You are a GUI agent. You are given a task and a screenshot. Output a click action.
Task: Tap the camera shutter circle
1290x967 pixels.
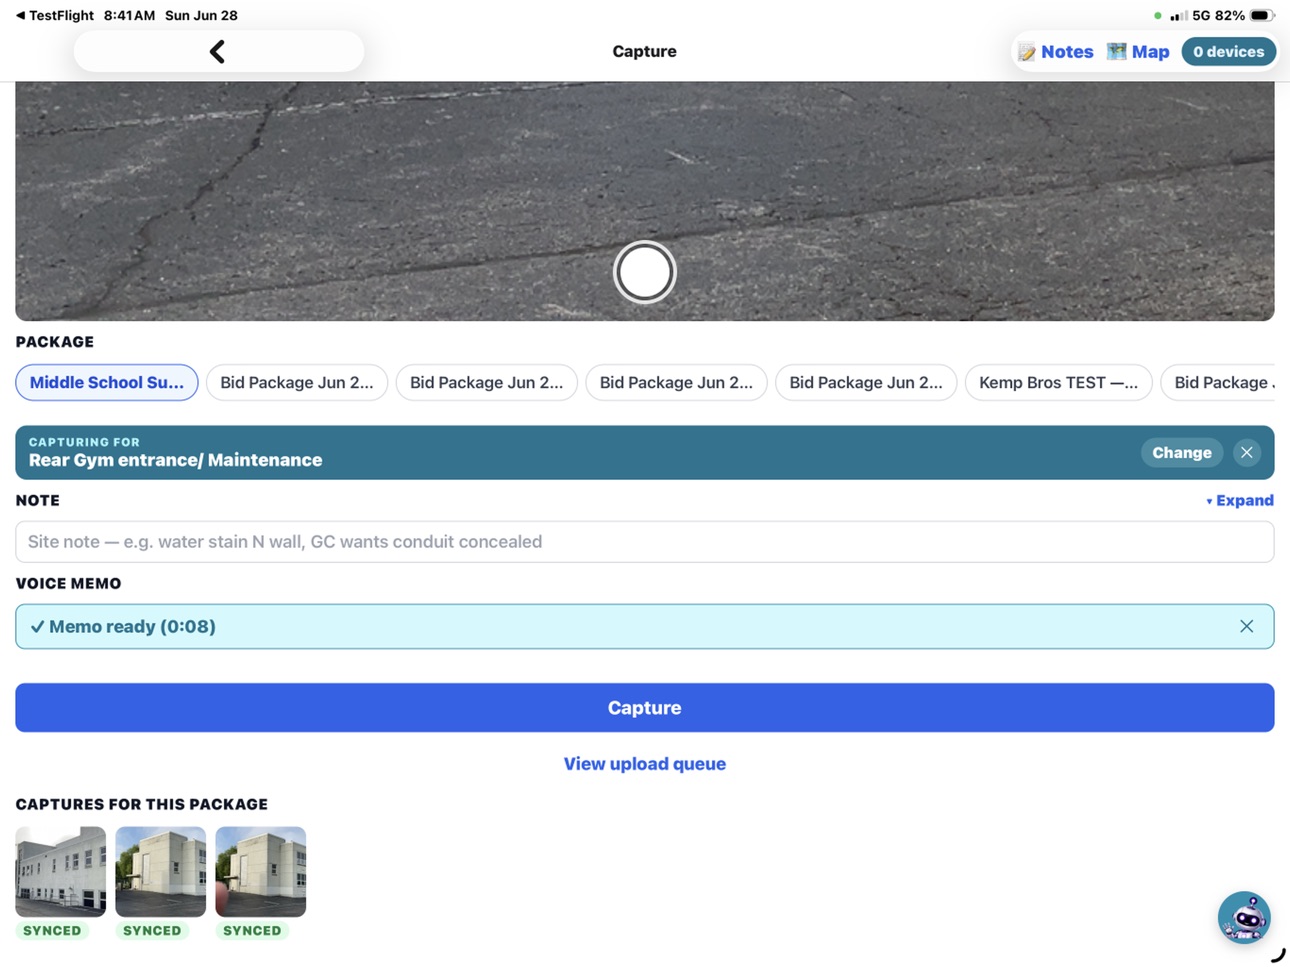coord(645,272)
